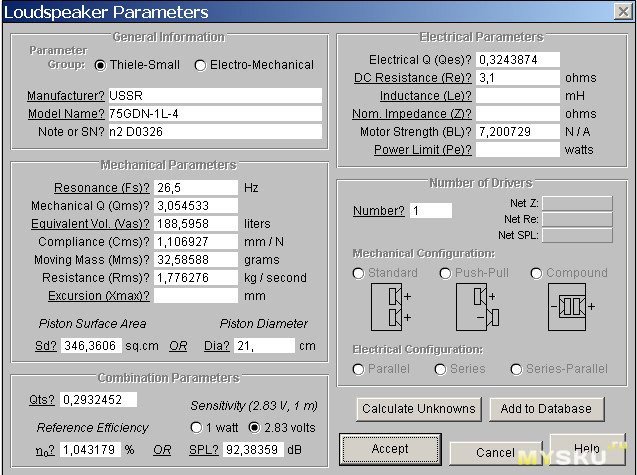
Task: Accept the loudspeaker parameters
Action: 389,449
